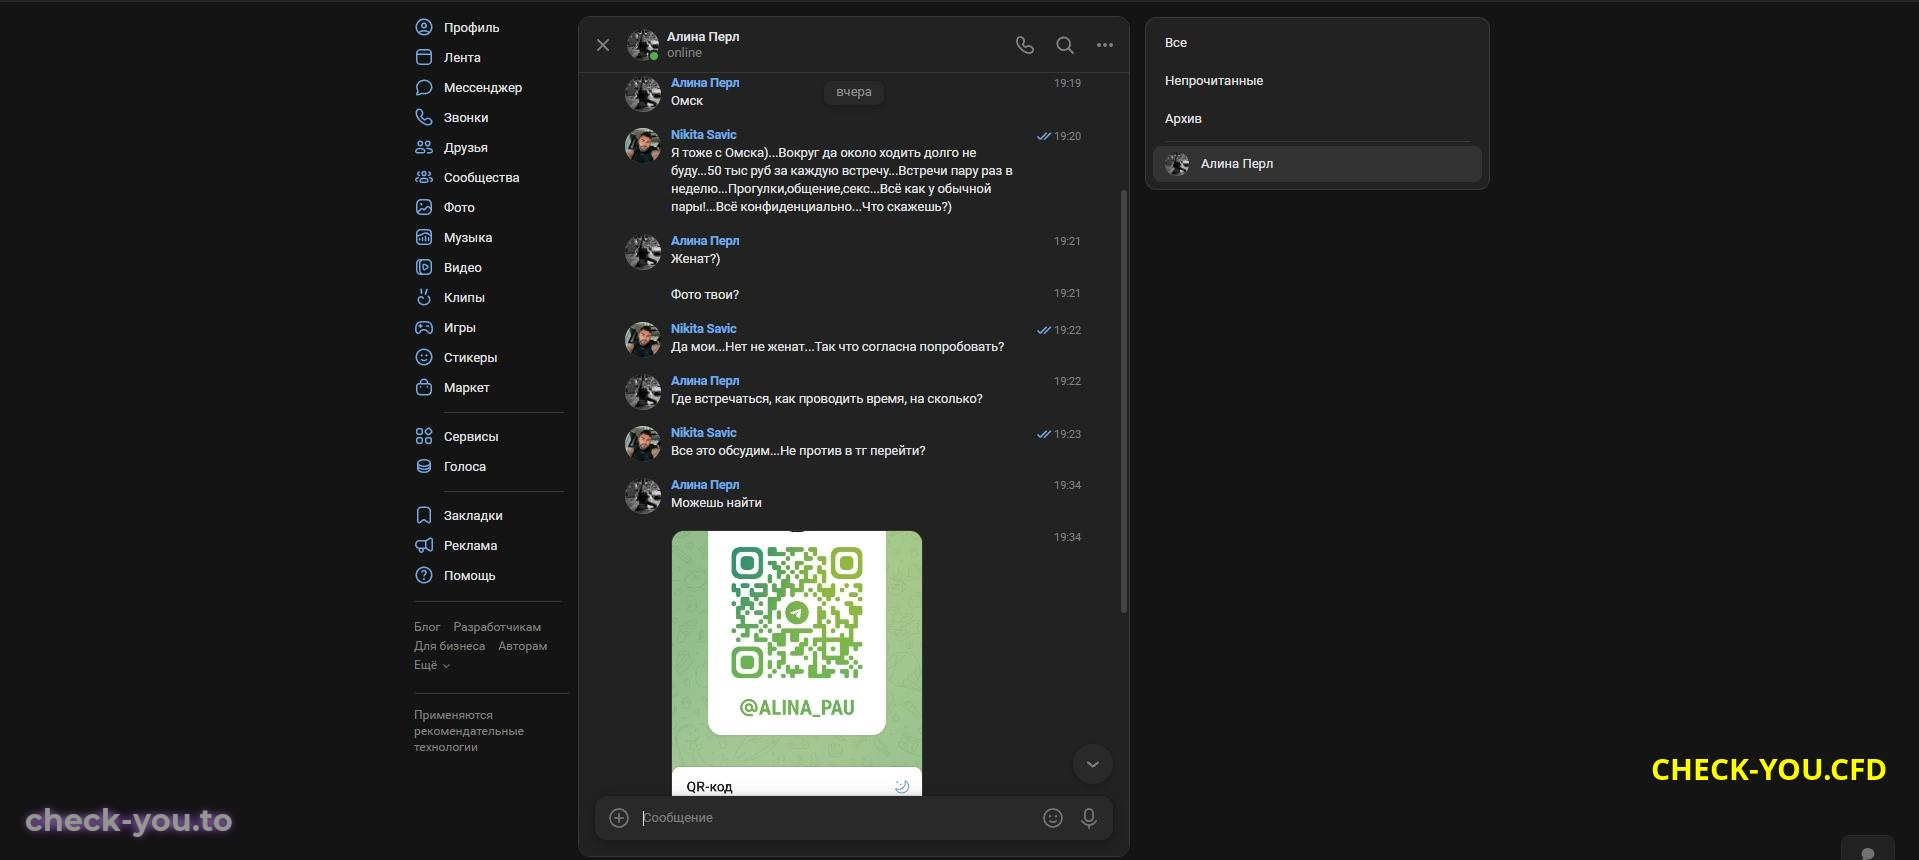Open Алина Перл name in chat header
Screen dimensions: 1919x860
(x=703, y=37)
